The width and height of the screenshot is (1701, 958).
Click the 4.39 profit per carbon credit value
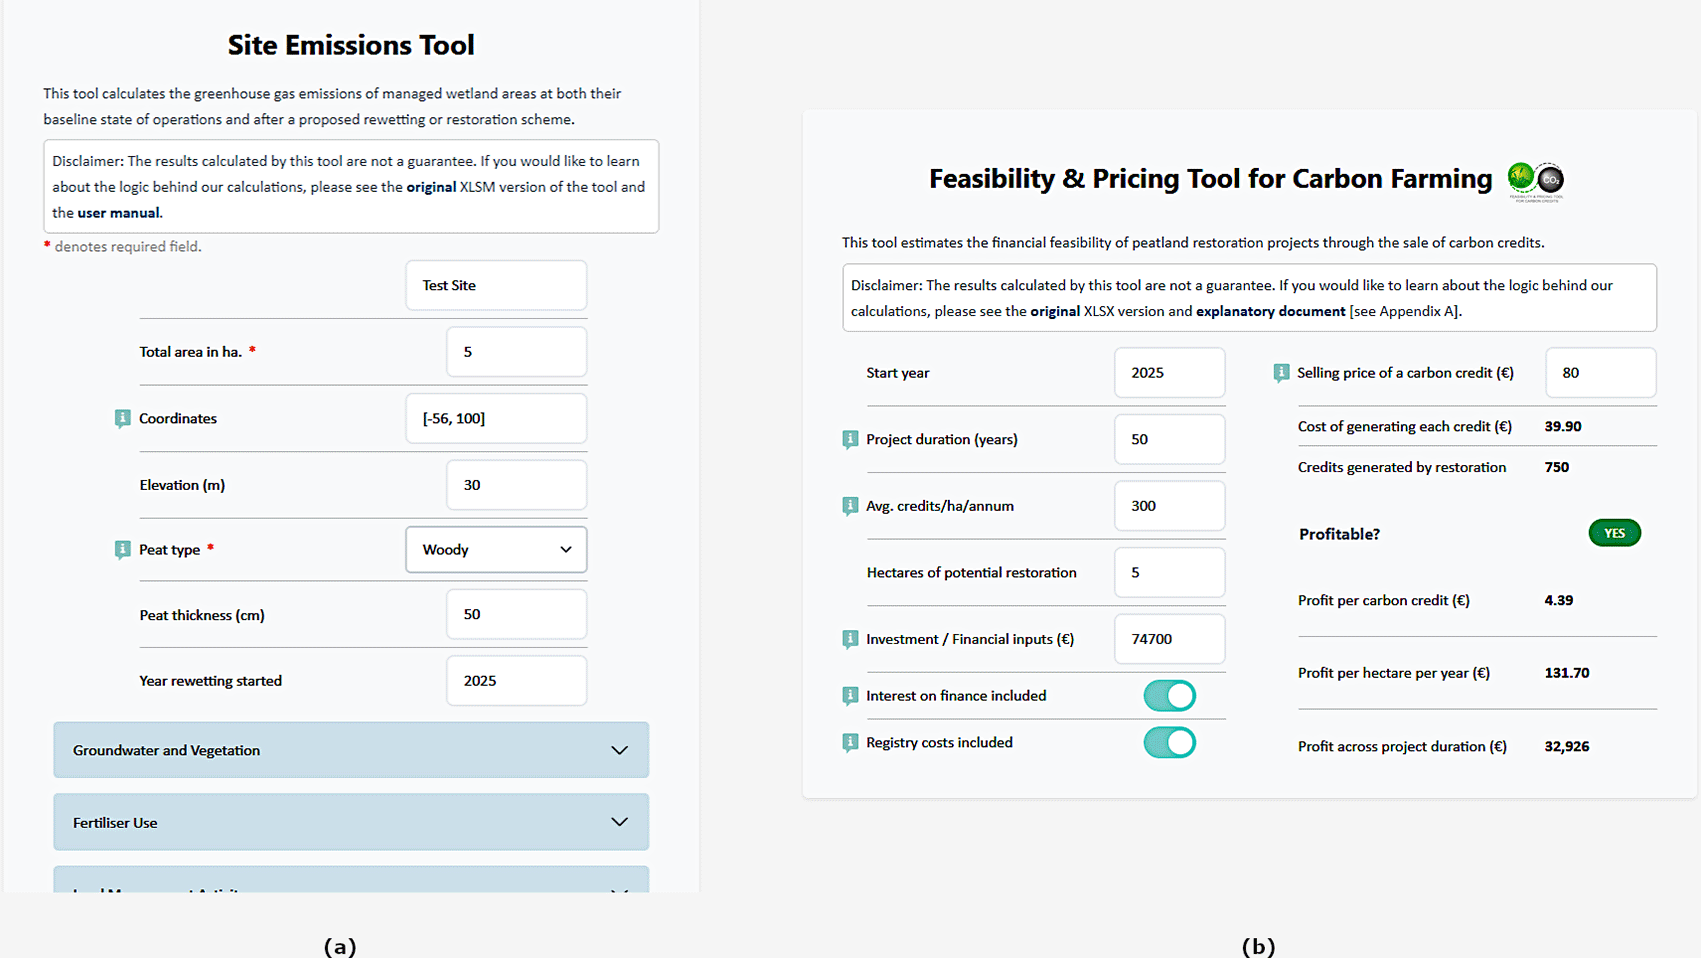click(x=1559, y=601)
